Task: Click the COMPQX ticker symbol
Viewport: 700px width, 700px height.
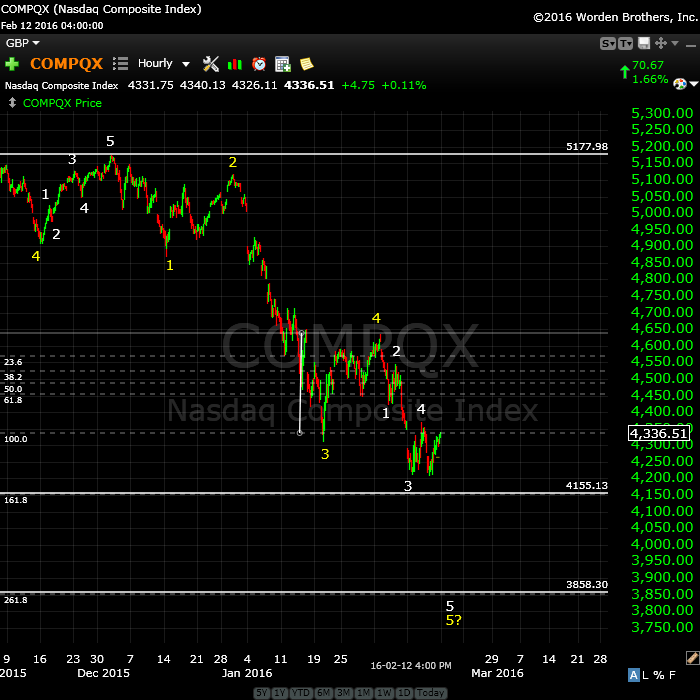Action: [67, 63]
